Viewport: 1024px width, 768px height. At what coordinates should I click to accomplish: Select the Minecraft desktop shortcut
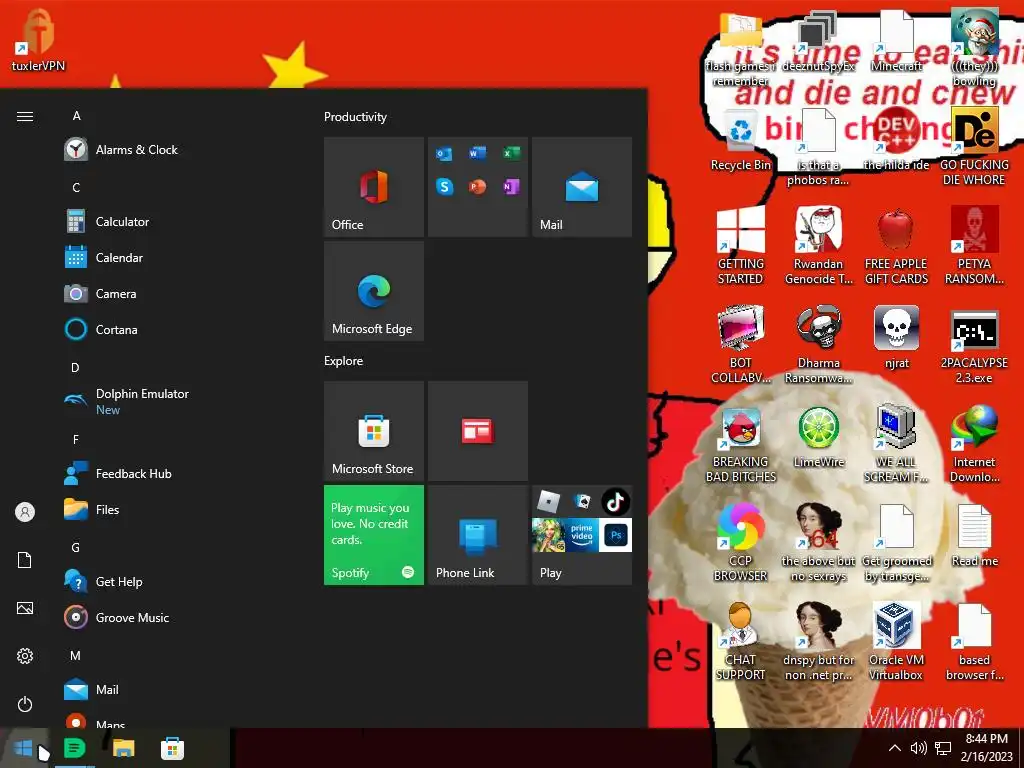(896, 42)
